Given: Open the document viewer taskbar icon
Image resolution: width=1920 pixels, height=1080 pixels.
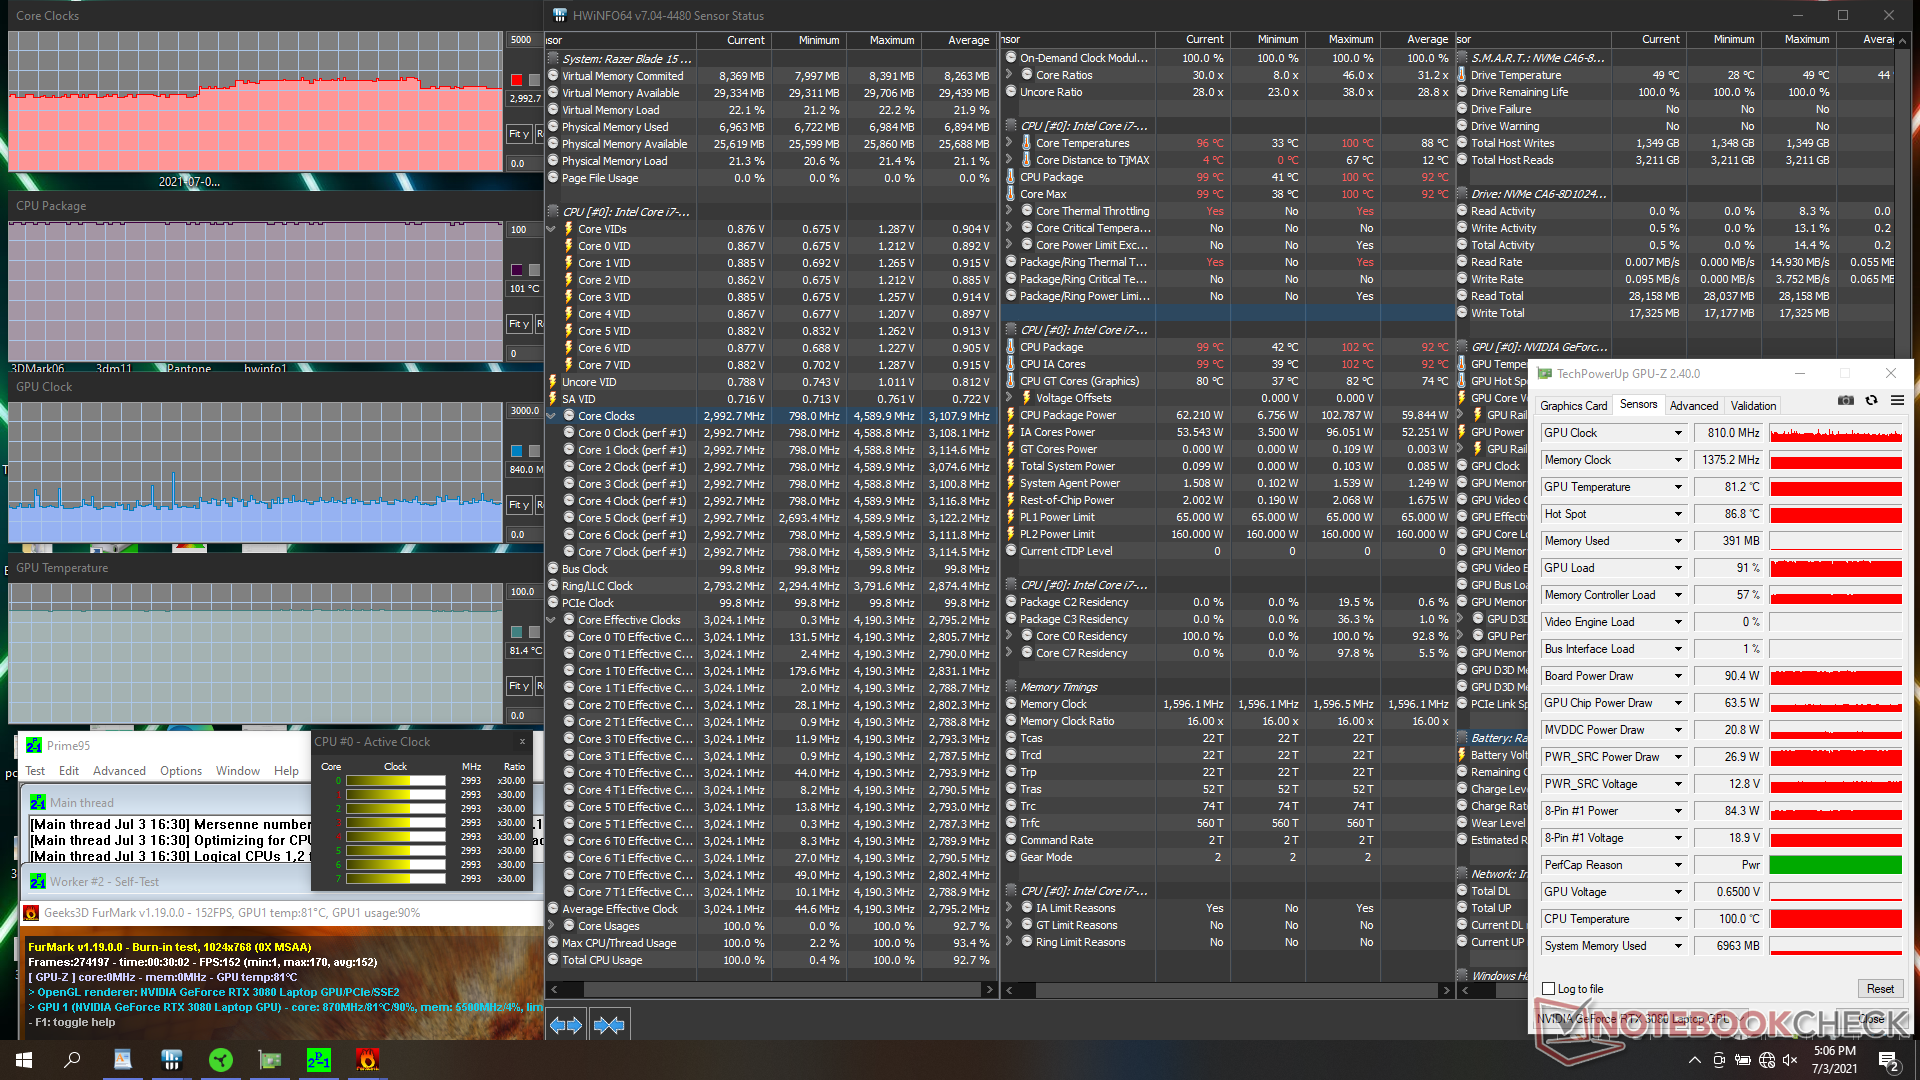Looking at the screenshot, I should (x=122, y=1060).
